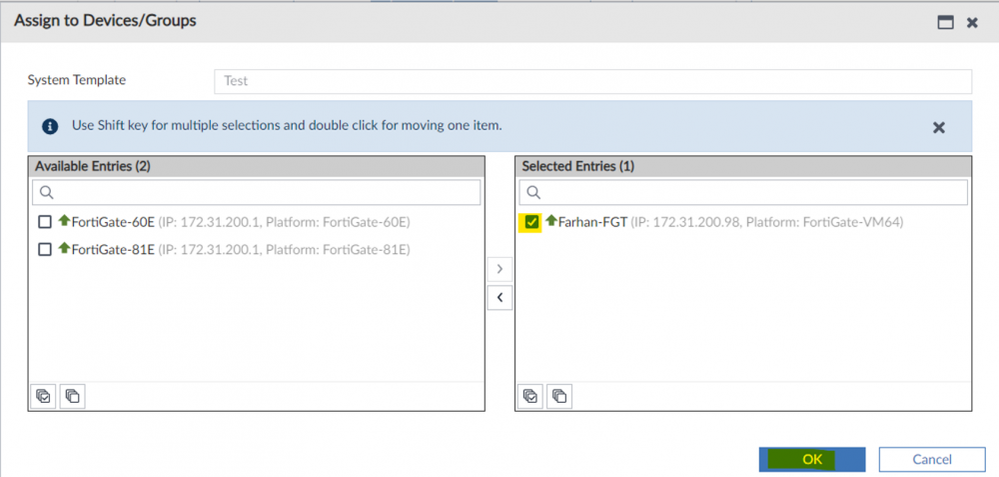Select all entries in the Available Entries list
The width and height of the screenshot is (999, 477).
click(x=43, y=396)
